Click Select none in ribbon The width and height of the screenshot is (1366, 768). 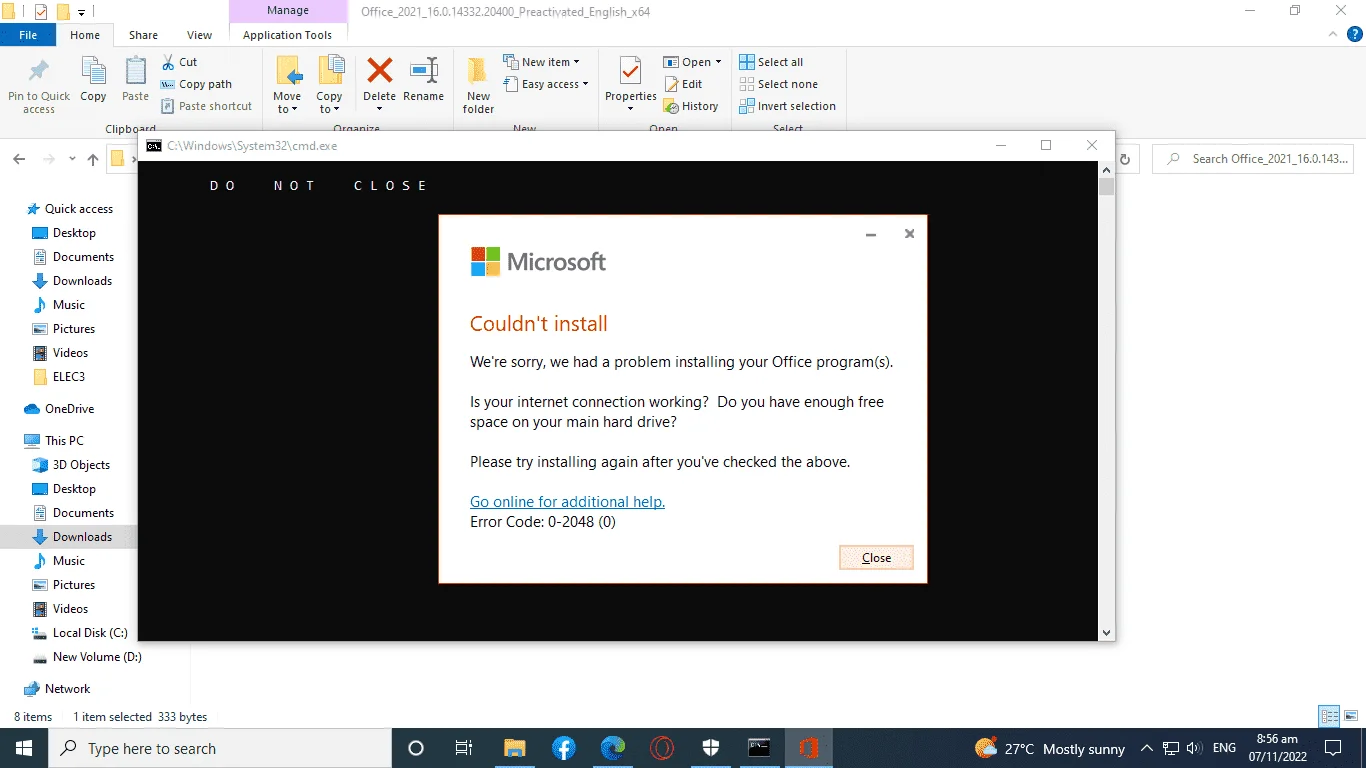(778, 84)
